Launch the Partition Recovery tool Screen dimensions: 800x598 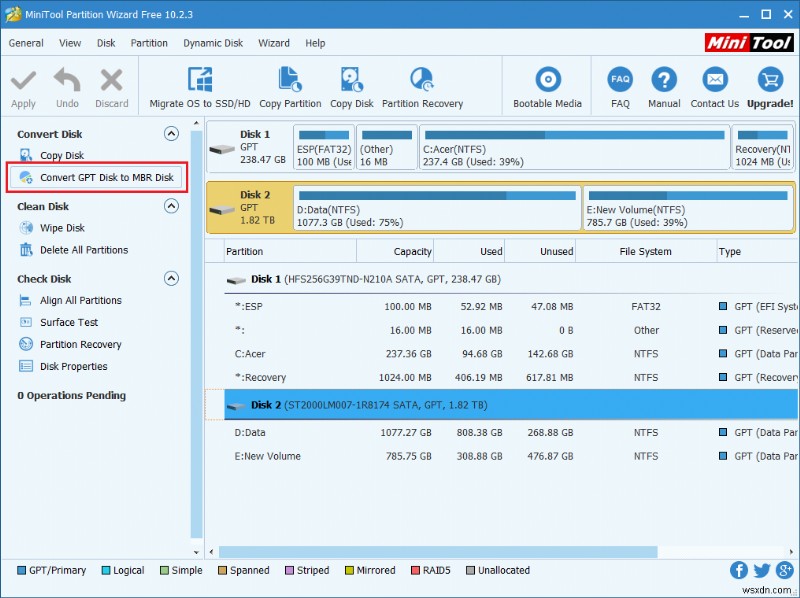(420, 77)
